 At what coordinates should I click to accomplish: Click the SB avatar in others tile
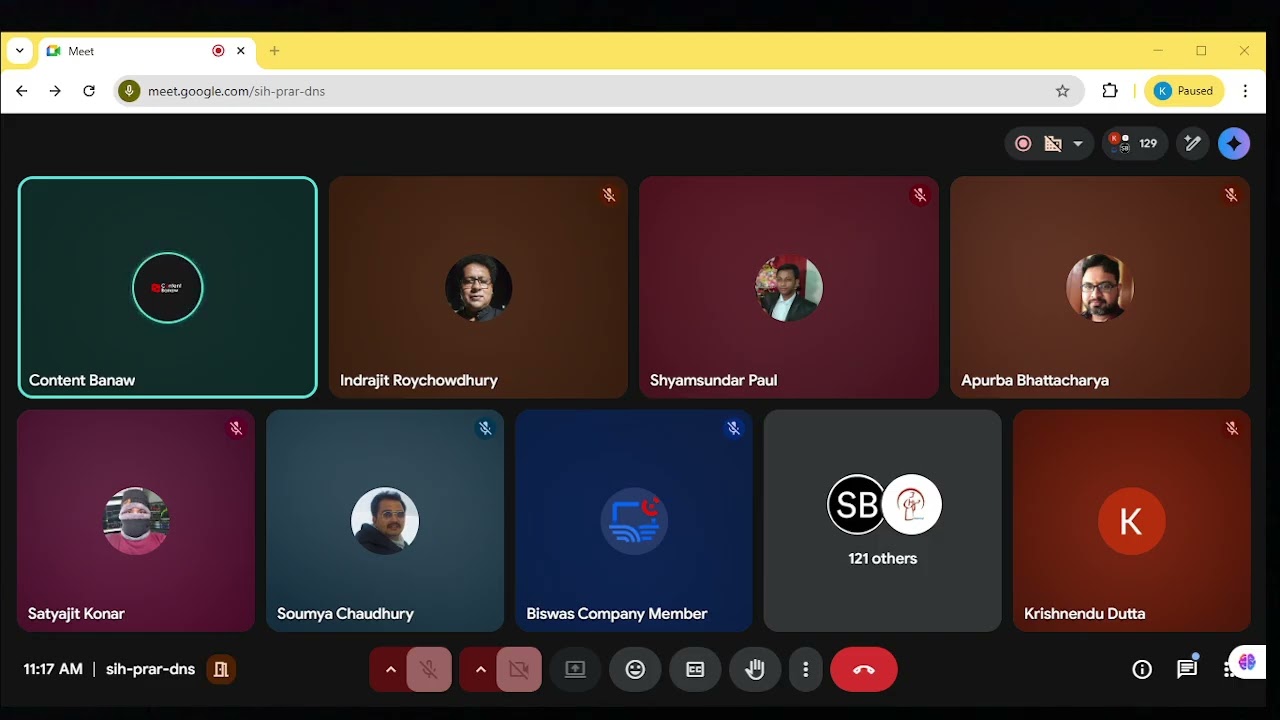(x=857, y=504)
